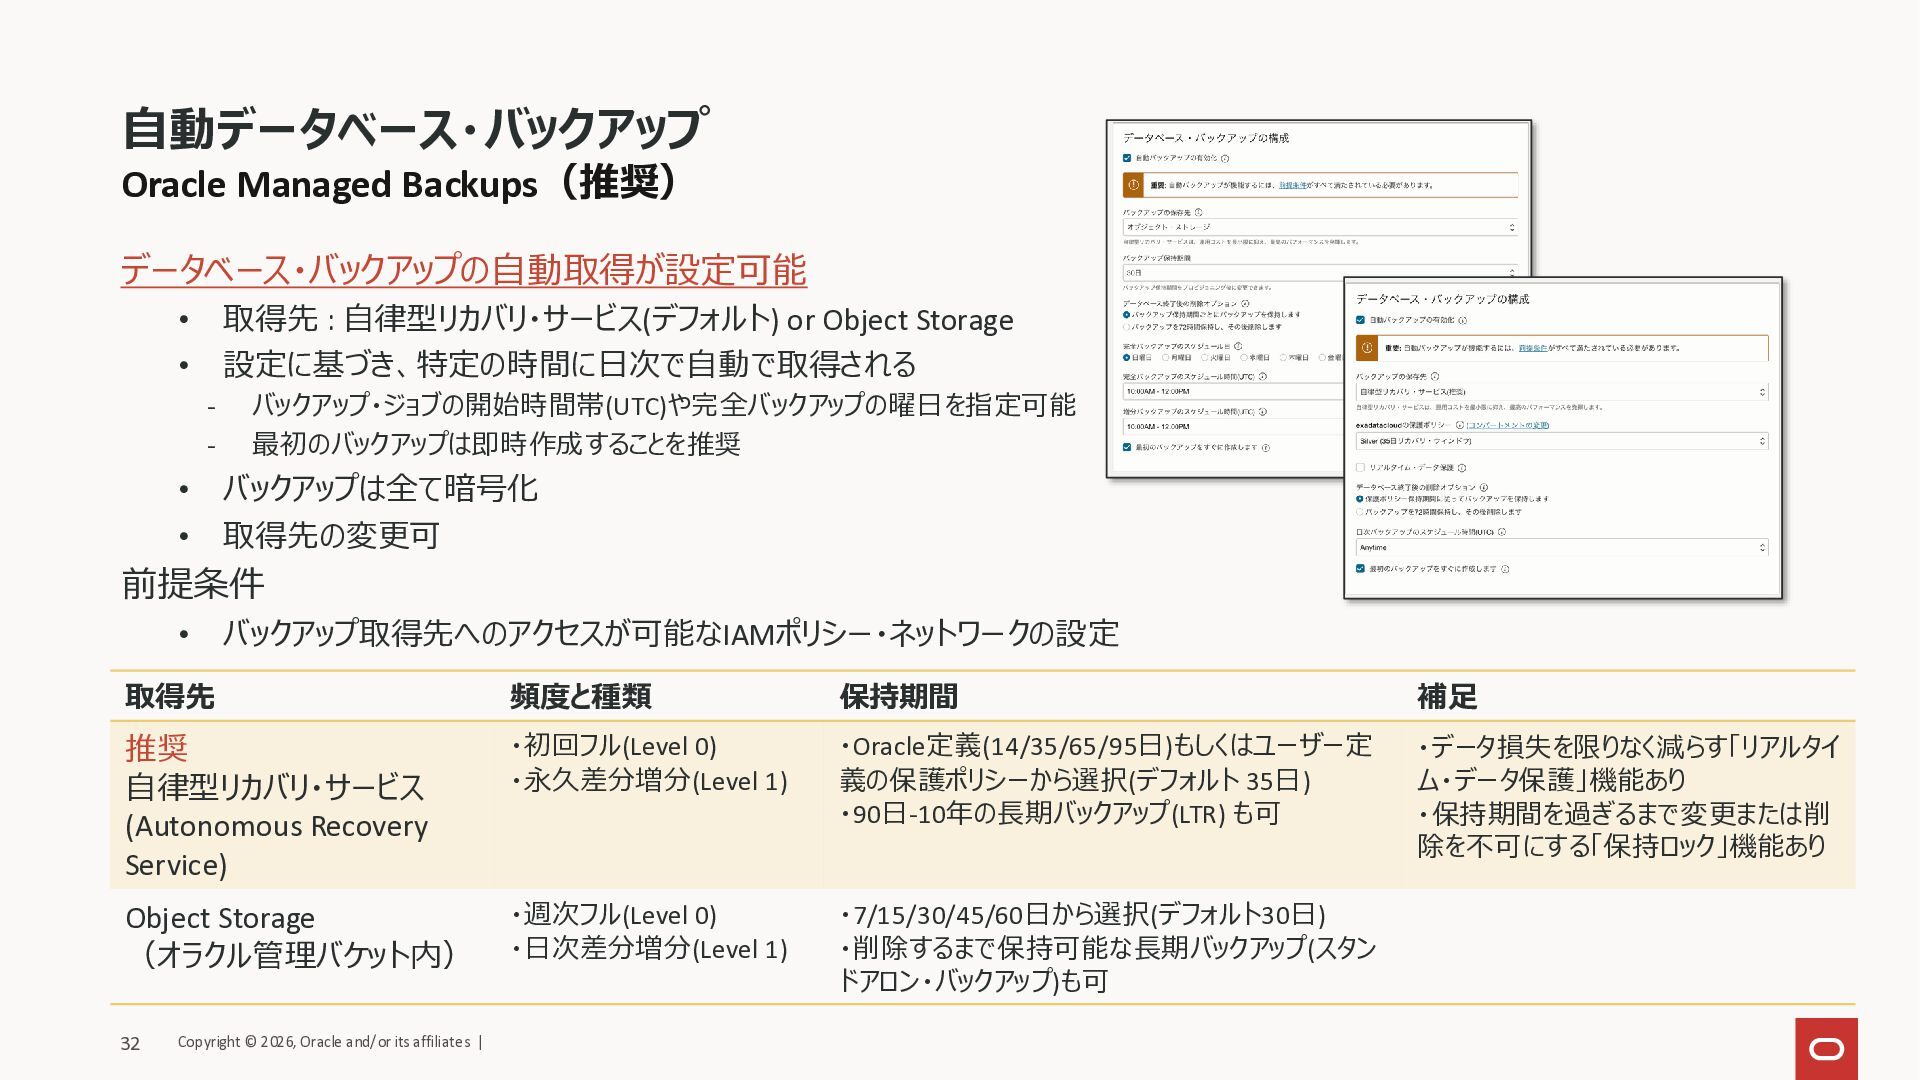Open the Anytime schedule time dropdown
Screen dimensions: 1920x1080
click(x=1562, y=547)
